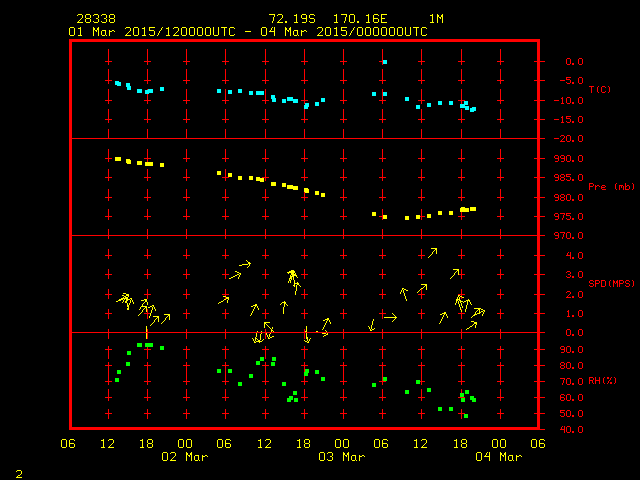Click the -20.0 temperature tick label

coord(554,139)
